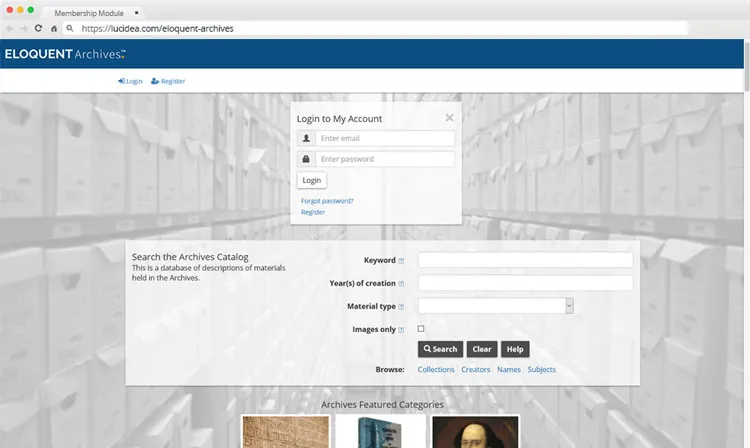Screen dimensions: 750x448
Task: Click the Material type help icon
Action: pos(401,306)
